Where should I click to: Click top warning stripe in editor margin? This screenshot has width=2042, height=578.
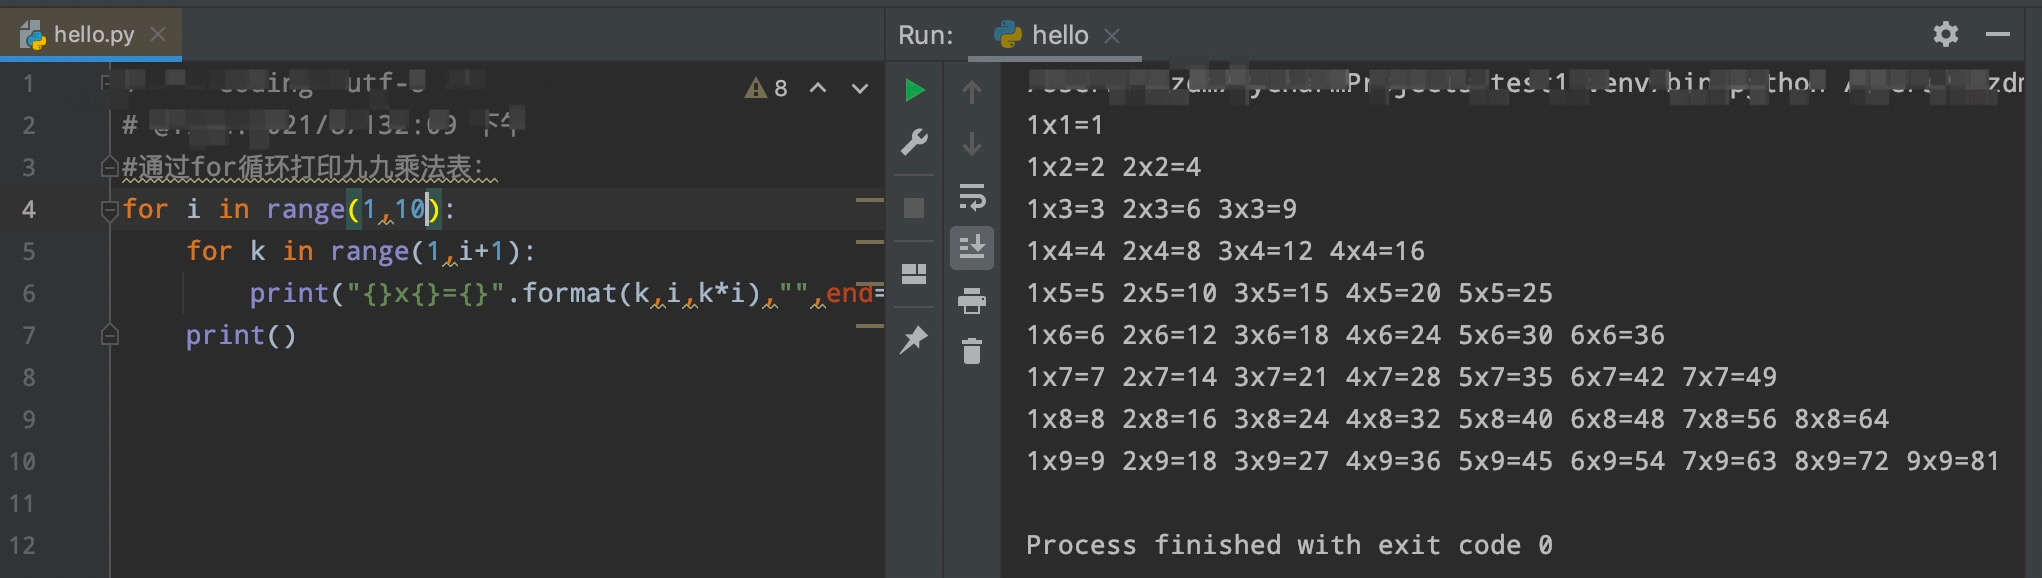click(x=870, y=200)
